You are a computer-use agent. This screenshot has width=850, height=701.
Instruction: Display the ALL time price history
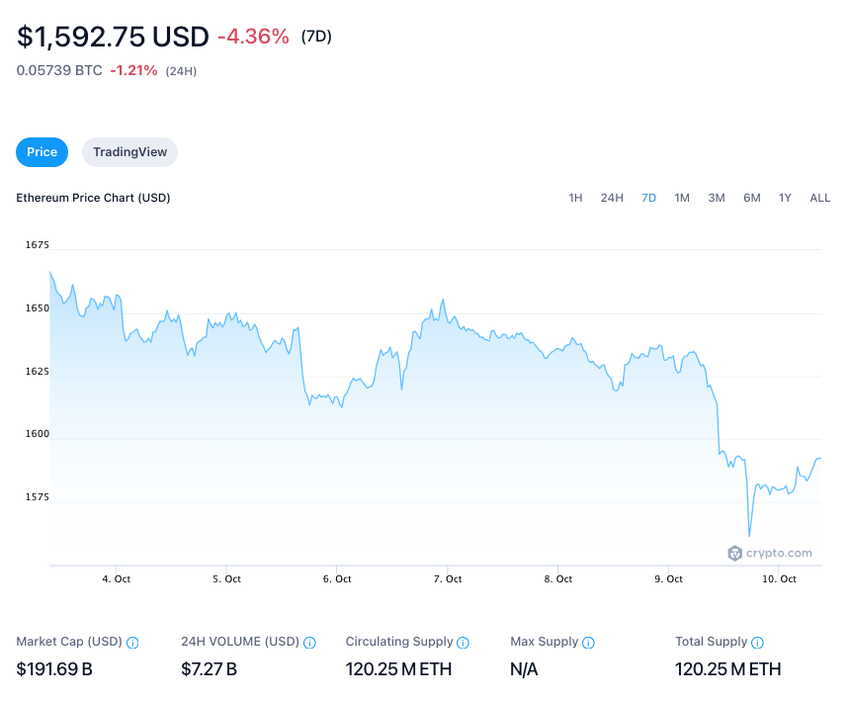pyautogui.click(x=820, y=198)
